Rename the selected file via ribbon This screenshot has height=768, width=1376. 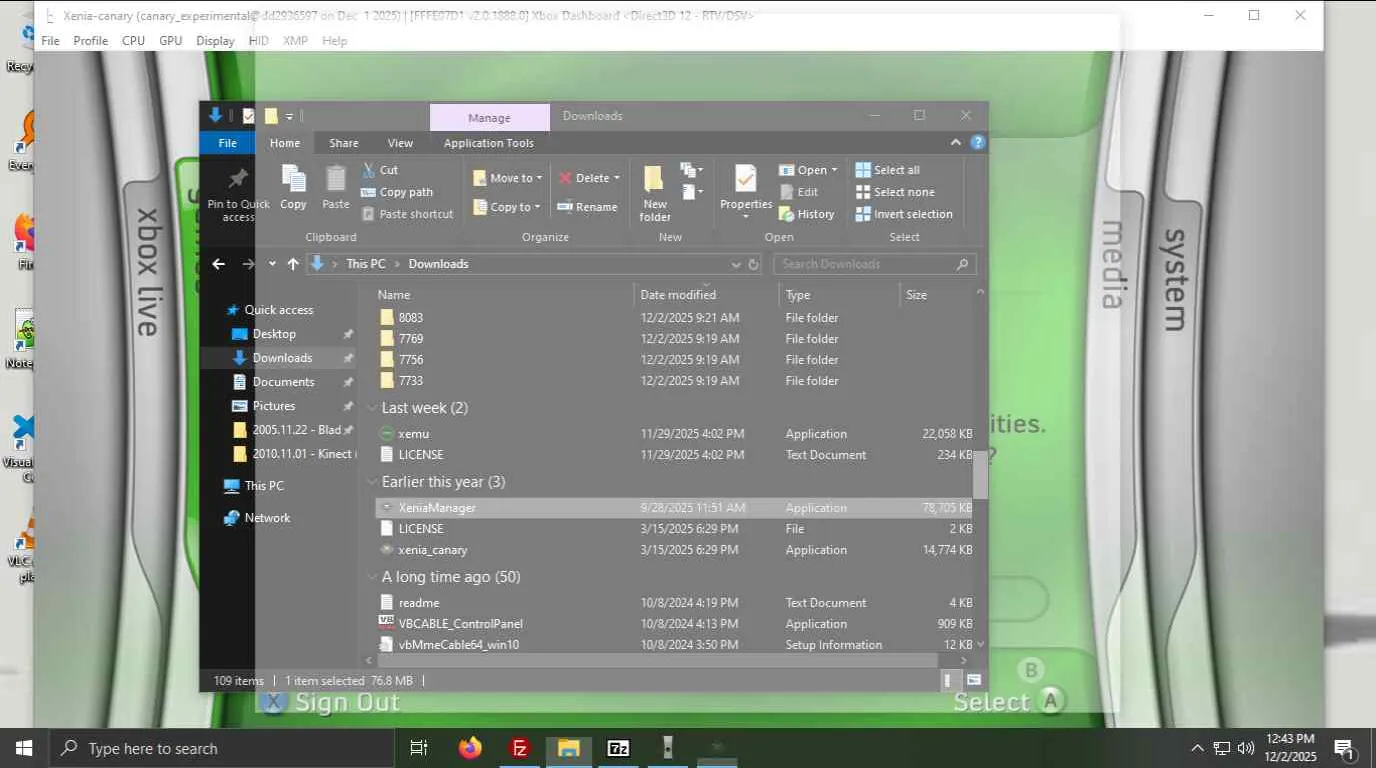(x=588, y=207)
